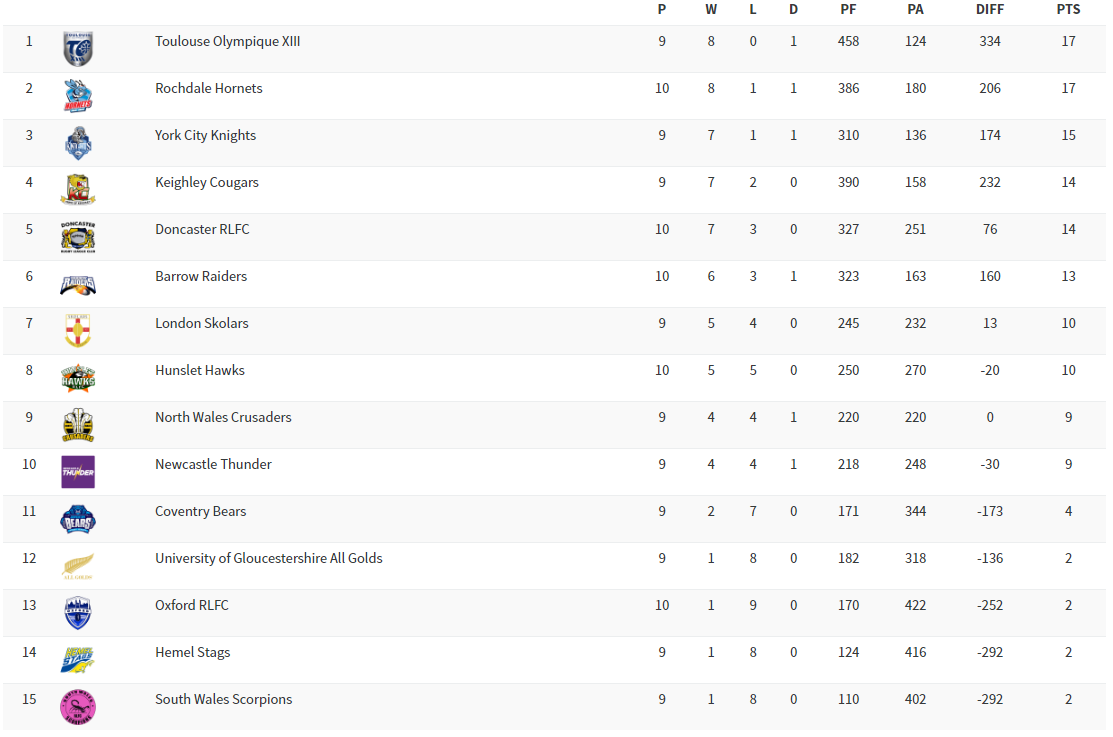
Task: Click the W column header
Action: coord(711,10)
